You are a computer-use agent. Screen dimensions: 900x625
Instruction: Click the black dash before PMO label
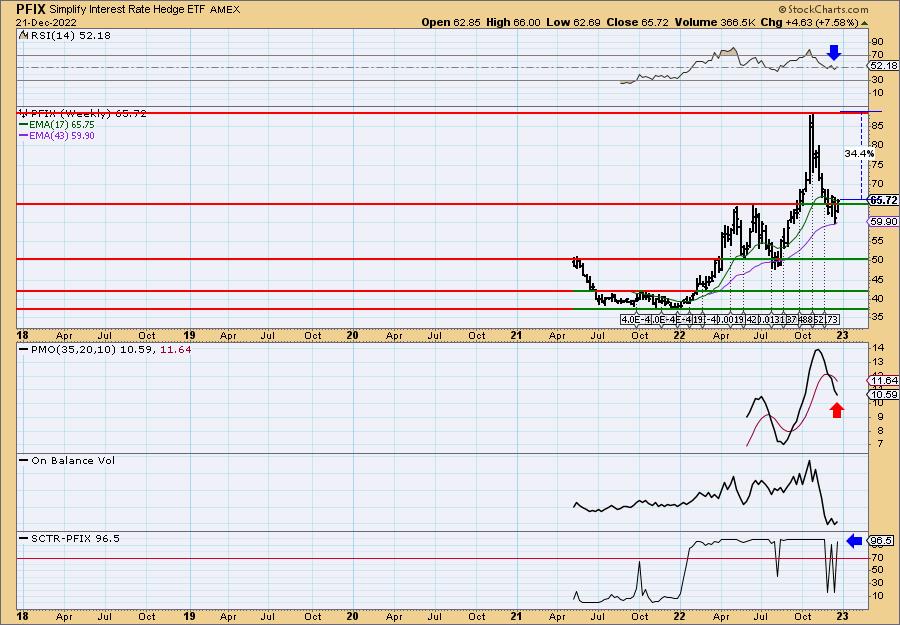24,350
